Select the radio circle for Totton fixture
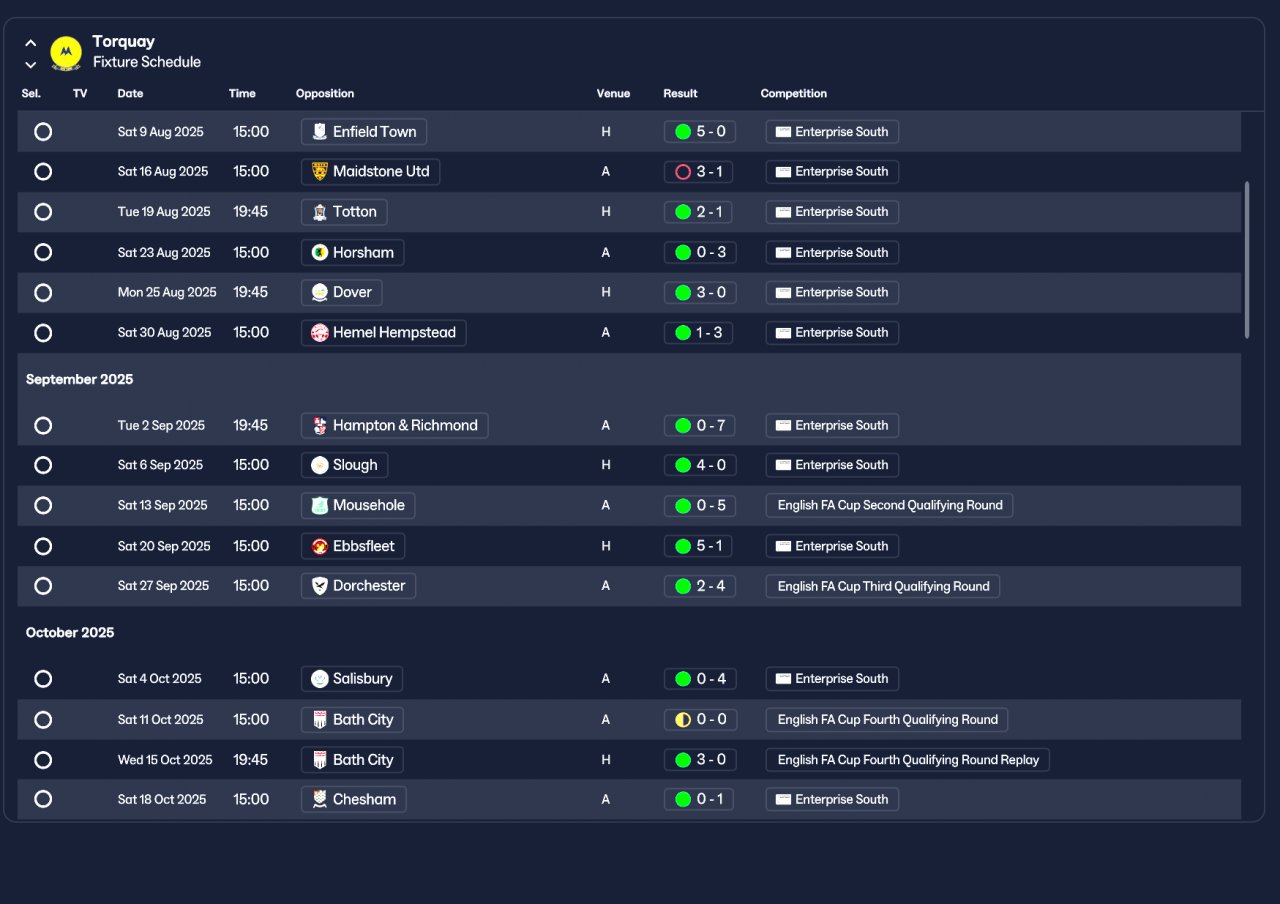 click(43, 212)
